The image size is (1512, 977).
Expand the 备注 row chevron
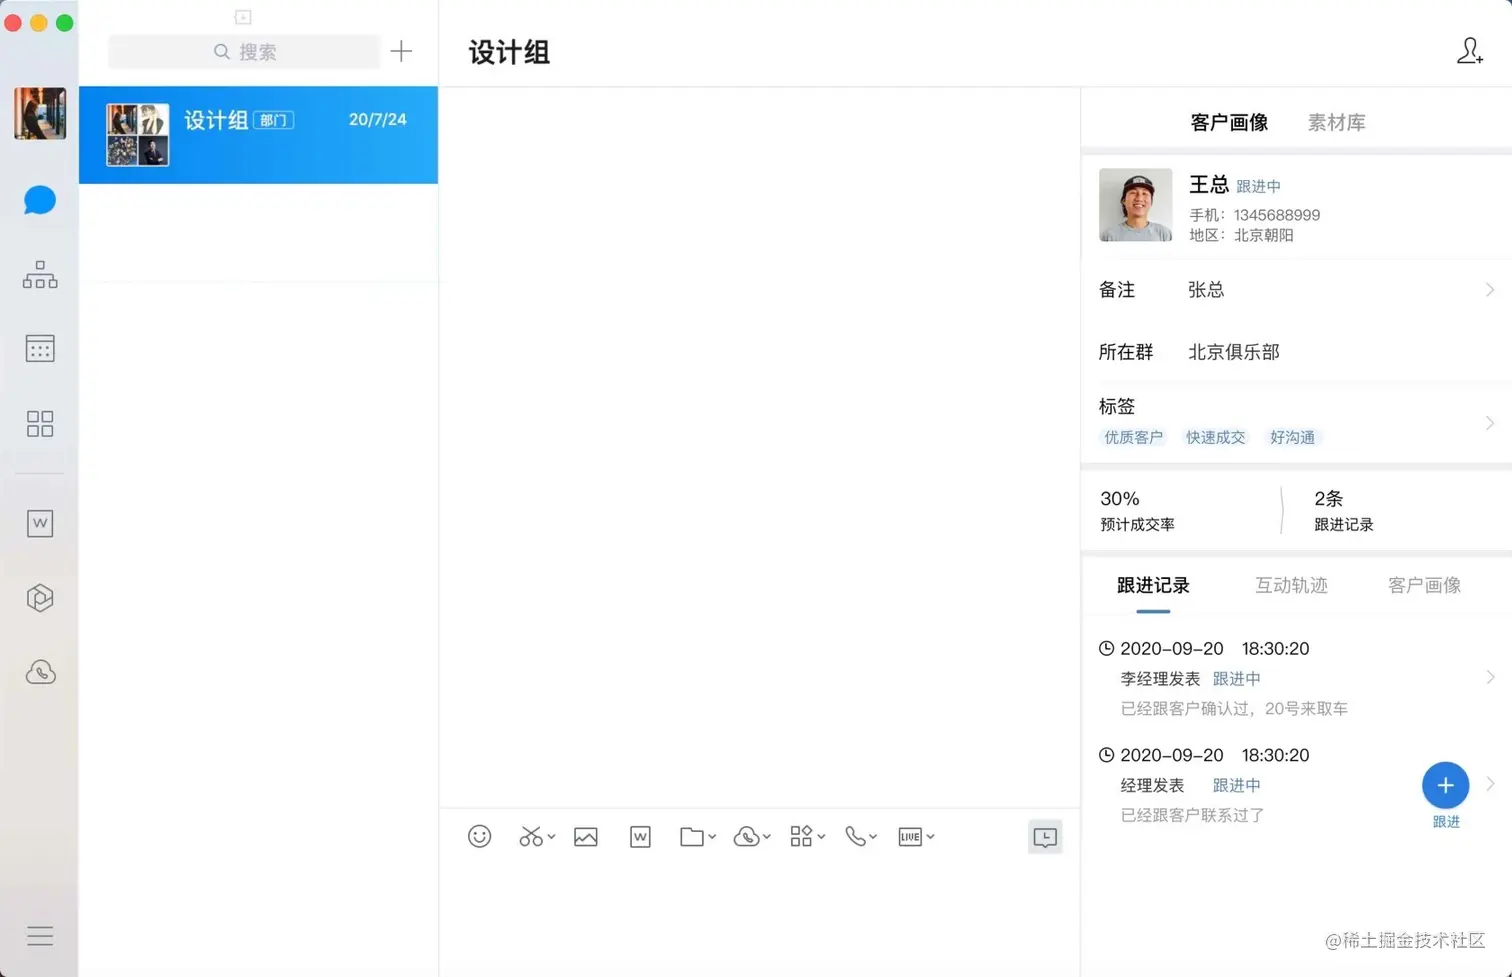click(x=1489, y=289)
